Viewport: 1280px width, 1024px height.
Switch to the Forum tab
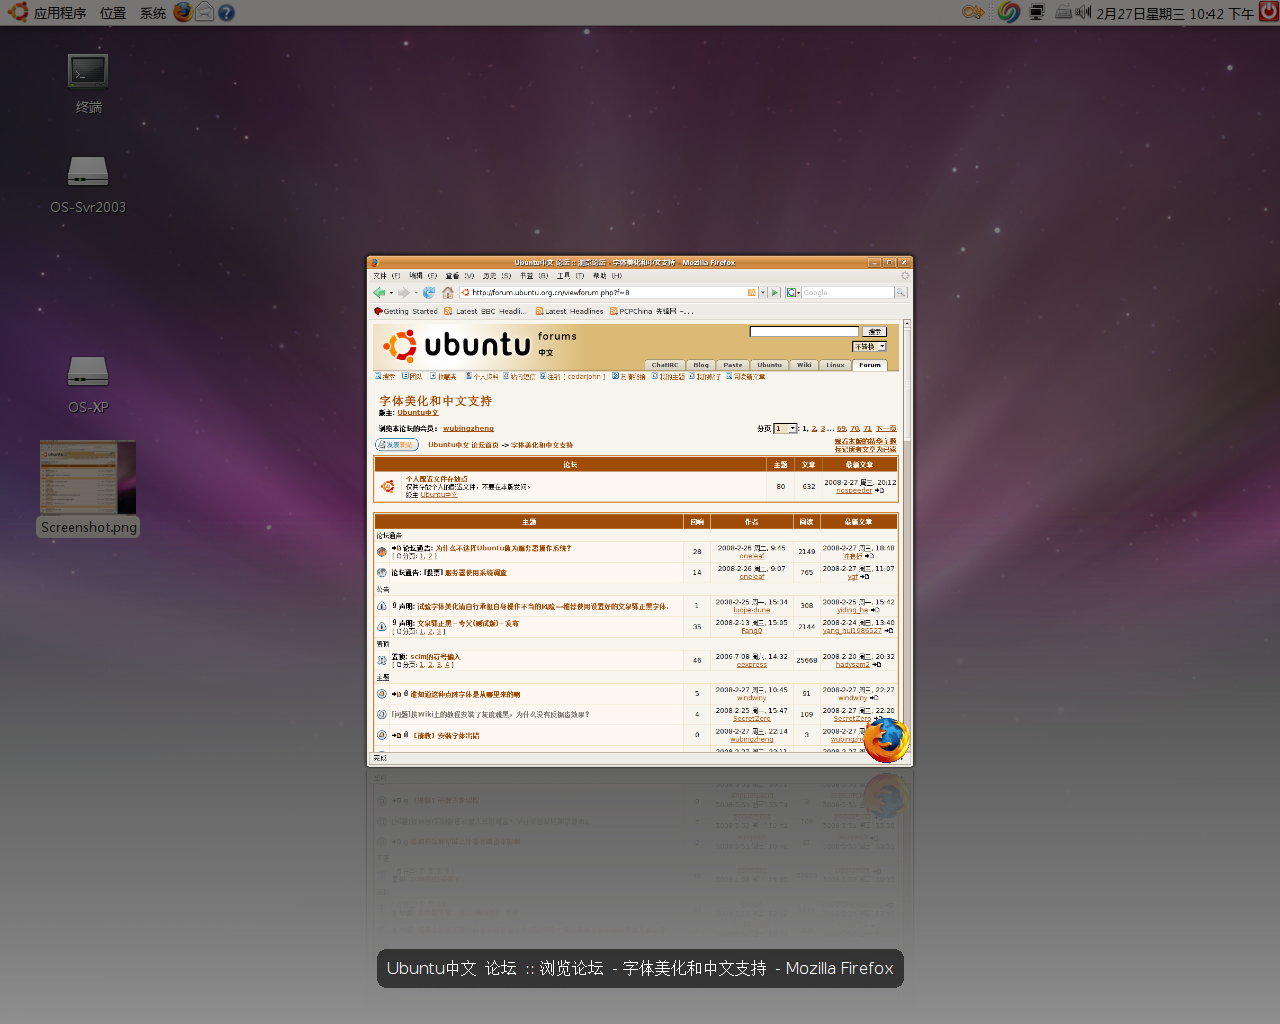point(870,365)
